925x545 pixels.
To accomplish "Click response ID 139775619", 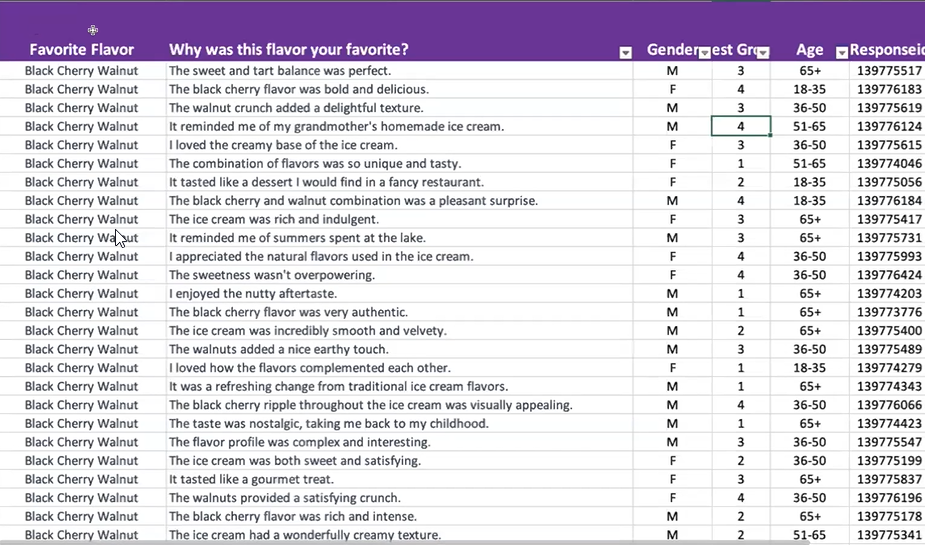I will (887, 108).
